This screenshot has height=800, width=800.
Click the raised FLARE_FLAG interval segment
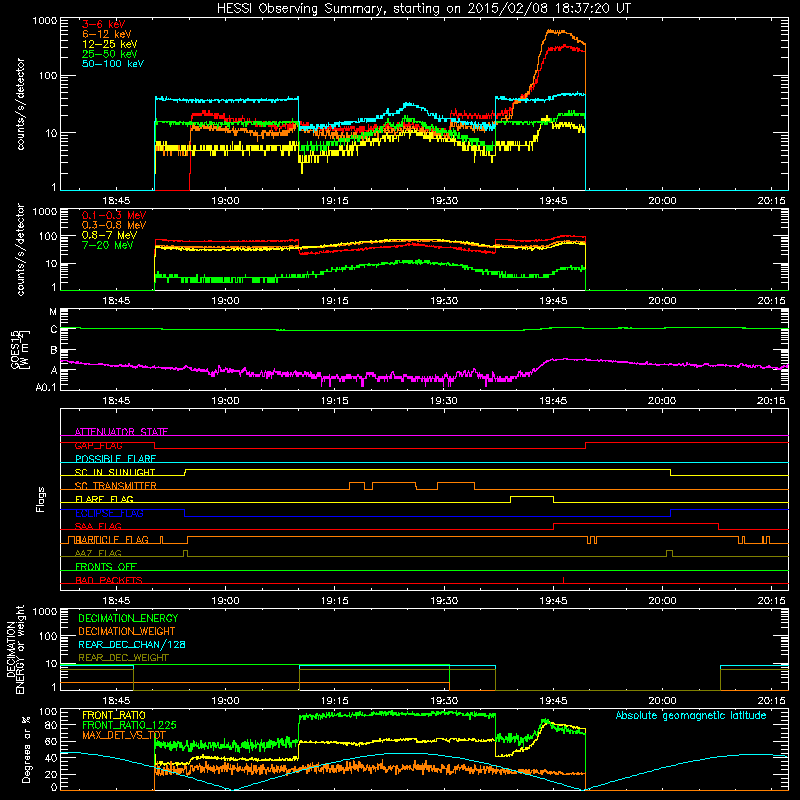click(x=532, y=496)
